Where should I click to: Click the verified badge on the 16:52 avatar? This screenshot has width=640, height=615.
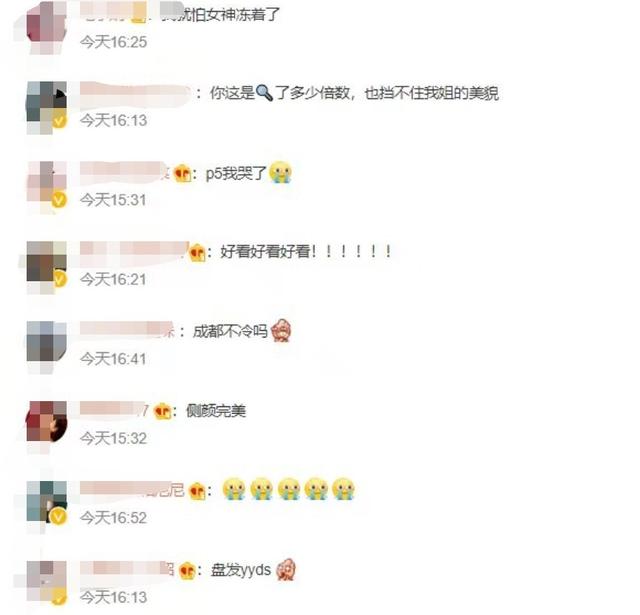[58, 517]
